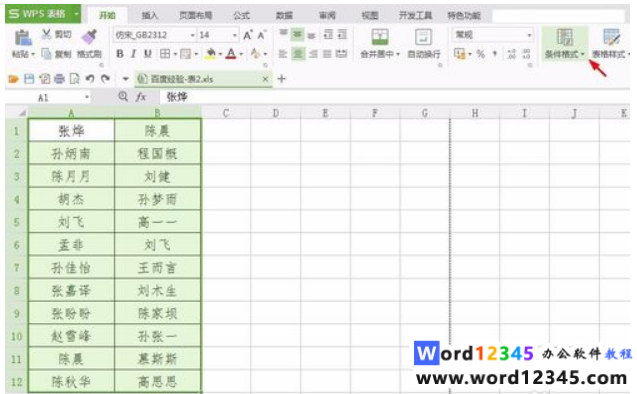Expand the arrow beside the font color A
This screenshot has height=394, width=637.
241,54
